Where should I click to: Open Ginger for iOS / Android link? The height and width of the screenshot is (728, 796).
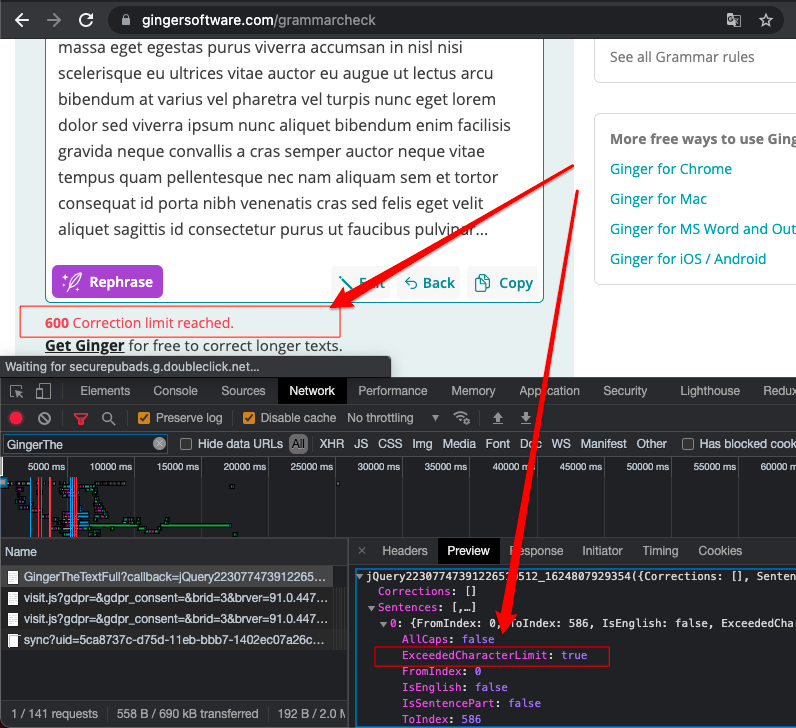688,259
